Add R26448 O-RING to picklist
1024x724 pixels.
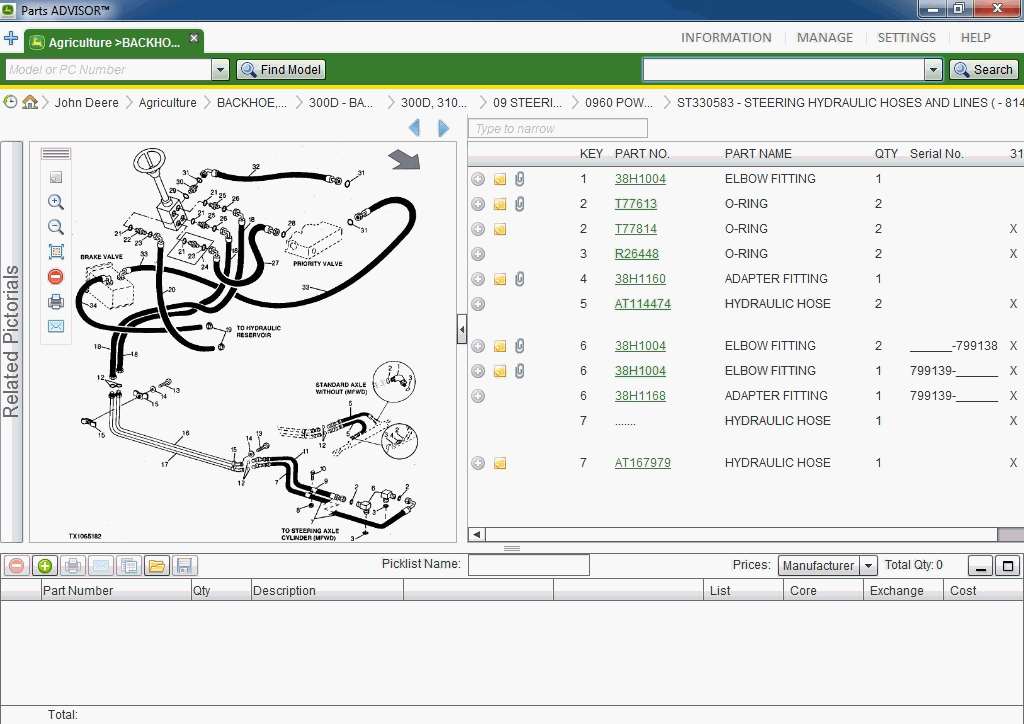click(478, 254)
